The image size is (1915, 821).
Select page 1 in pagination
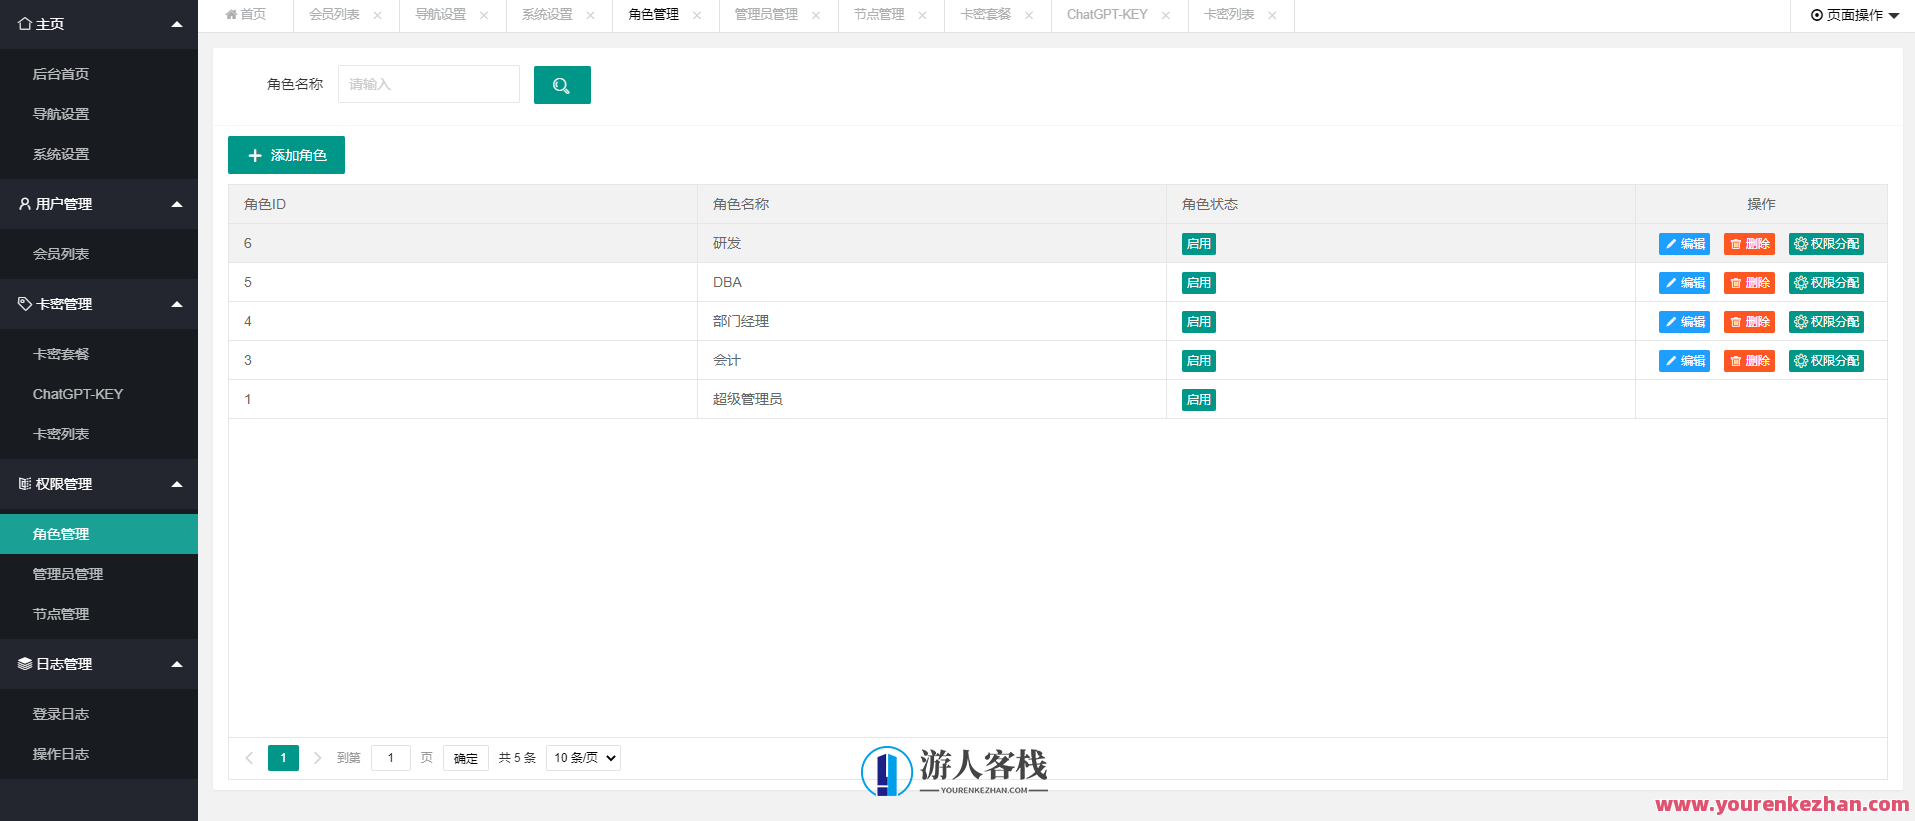tap(283, 758)
